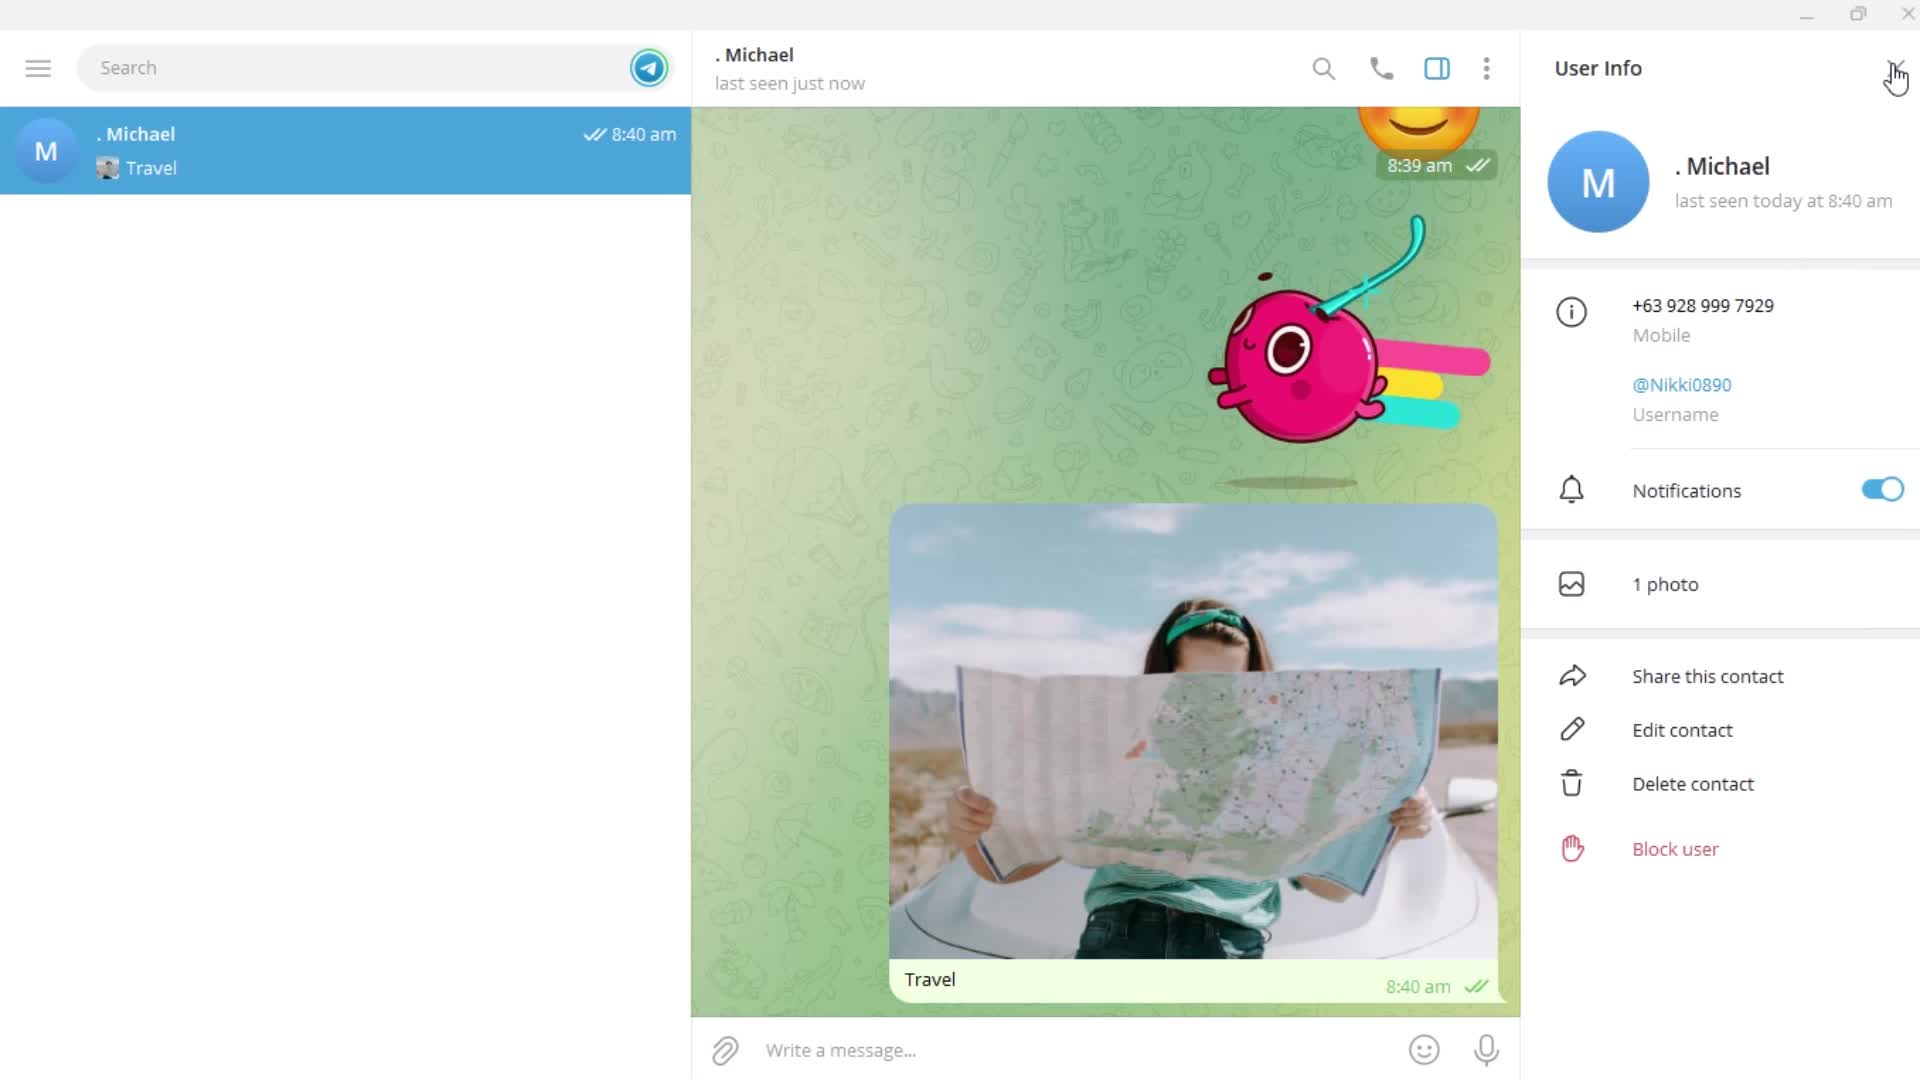Viewport: 1920px width, 1080px height.
Task: Select the attachment paperclip icon
Action: [x=724, y=1050]
